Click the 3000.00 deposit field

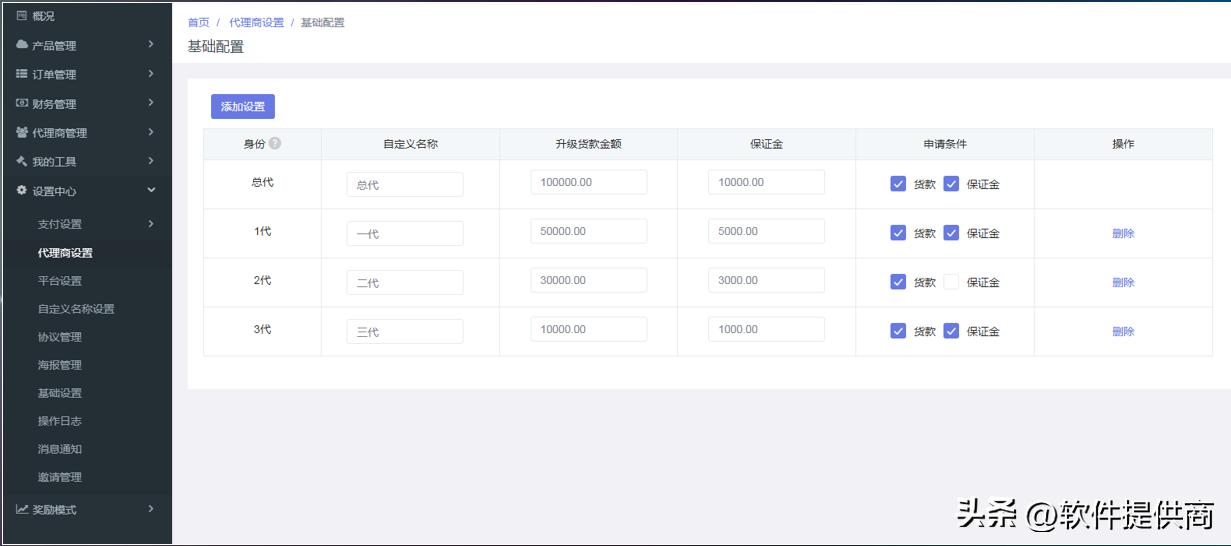click(x=767, y=280)
